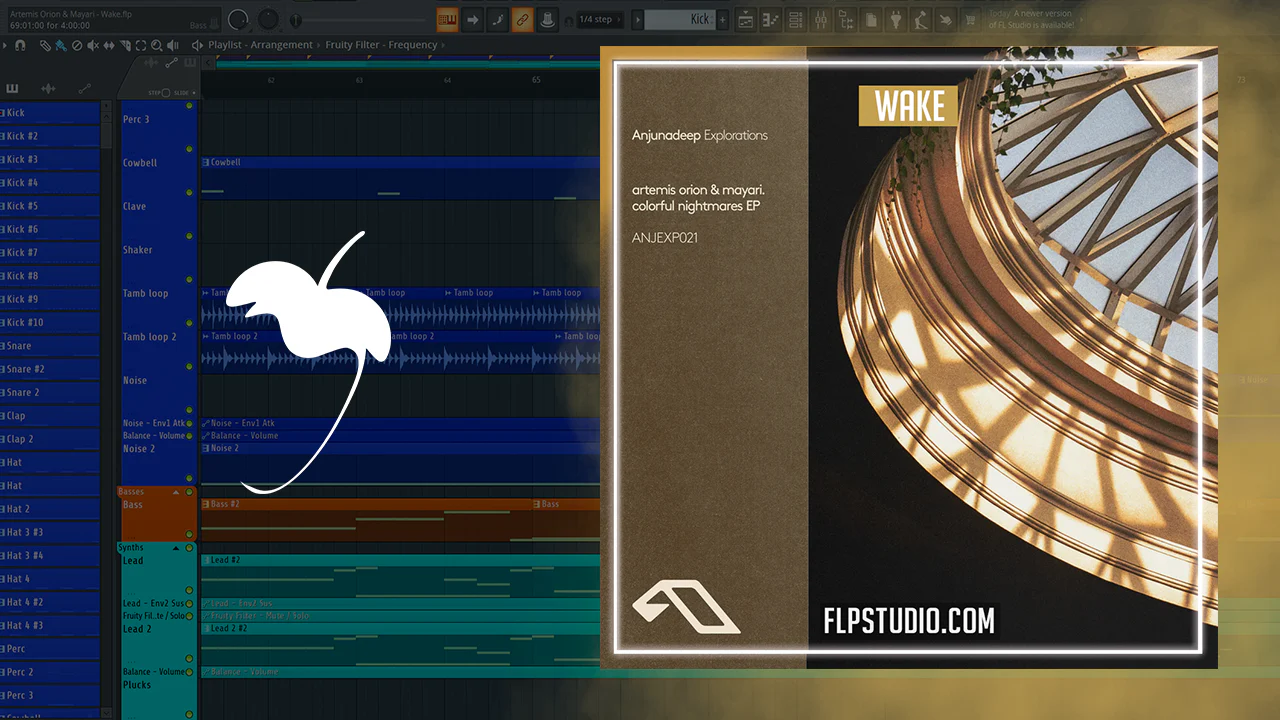1280x720 pixels.
Task: Mute the Perc 3 track
Action: tap(189, 148)
